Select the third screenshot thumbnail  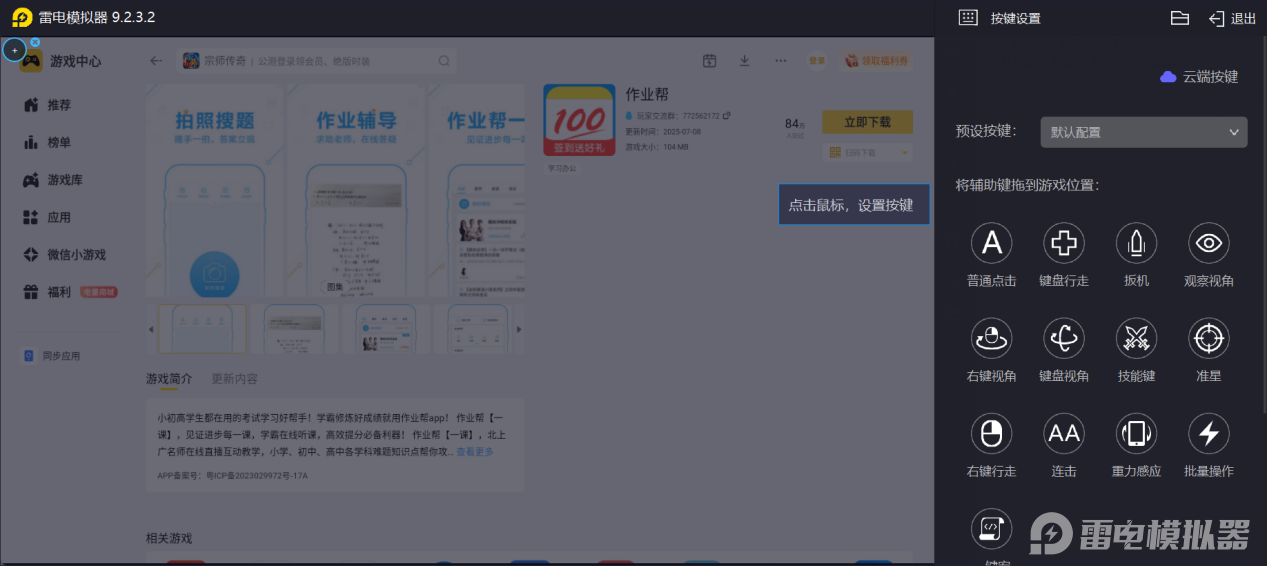(385, 328)
